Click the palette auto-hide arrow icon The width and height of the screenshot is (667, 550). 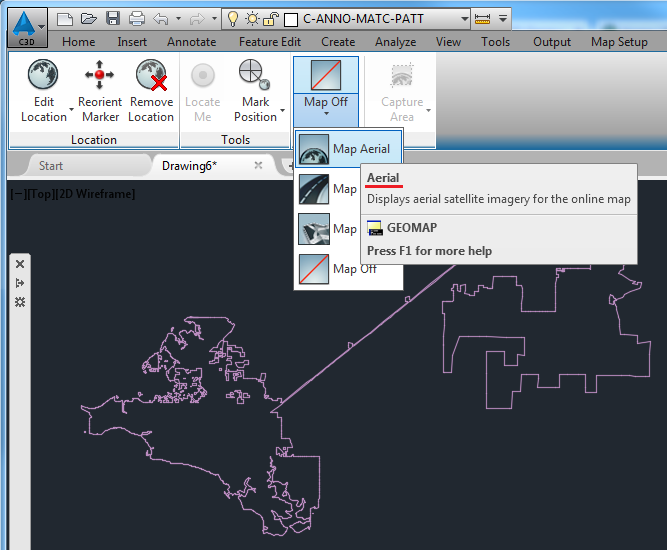(x=20, y=283)
